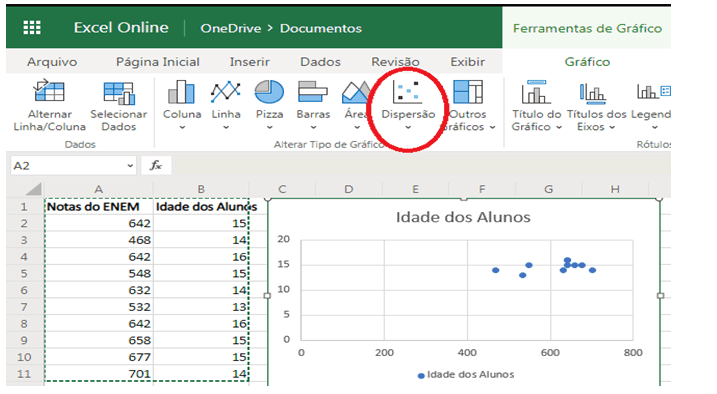Switch to the Exibir tab

(467, 62)
